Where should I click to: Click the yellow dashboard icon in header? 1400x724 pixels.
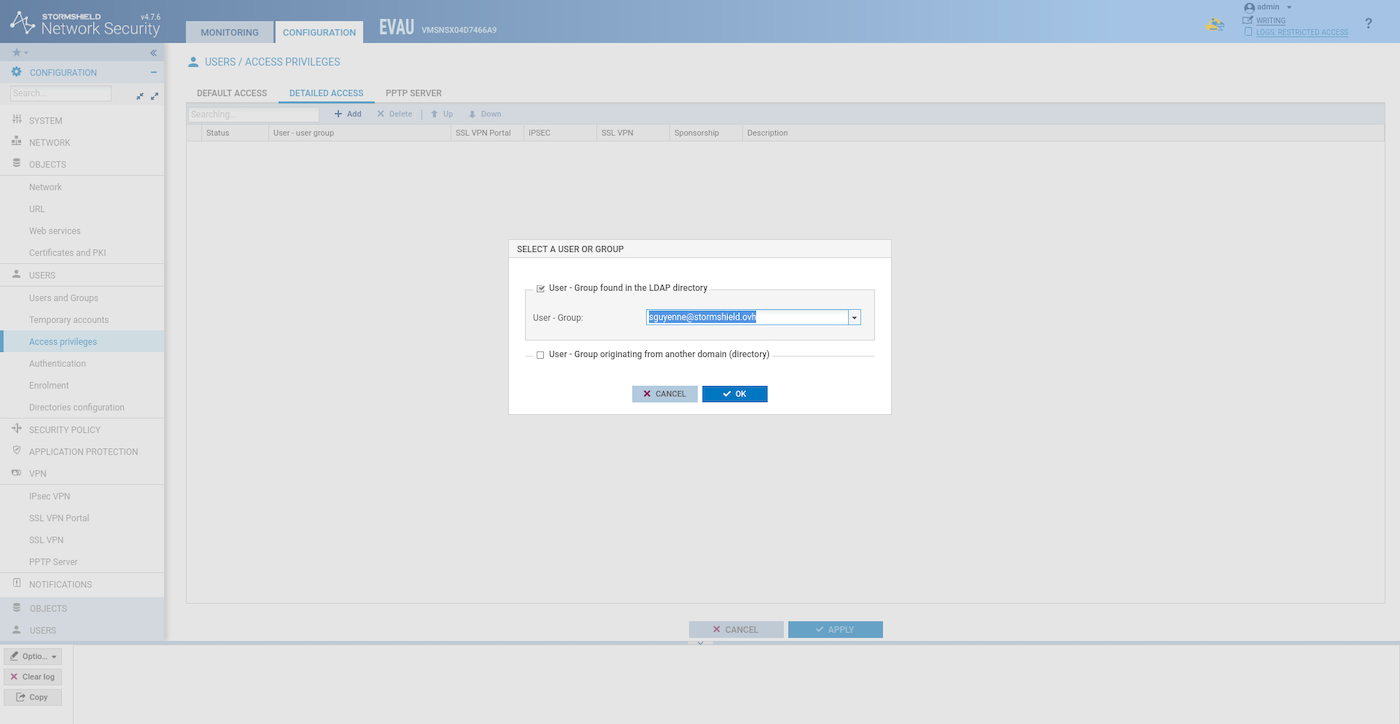pos(1215,25)
